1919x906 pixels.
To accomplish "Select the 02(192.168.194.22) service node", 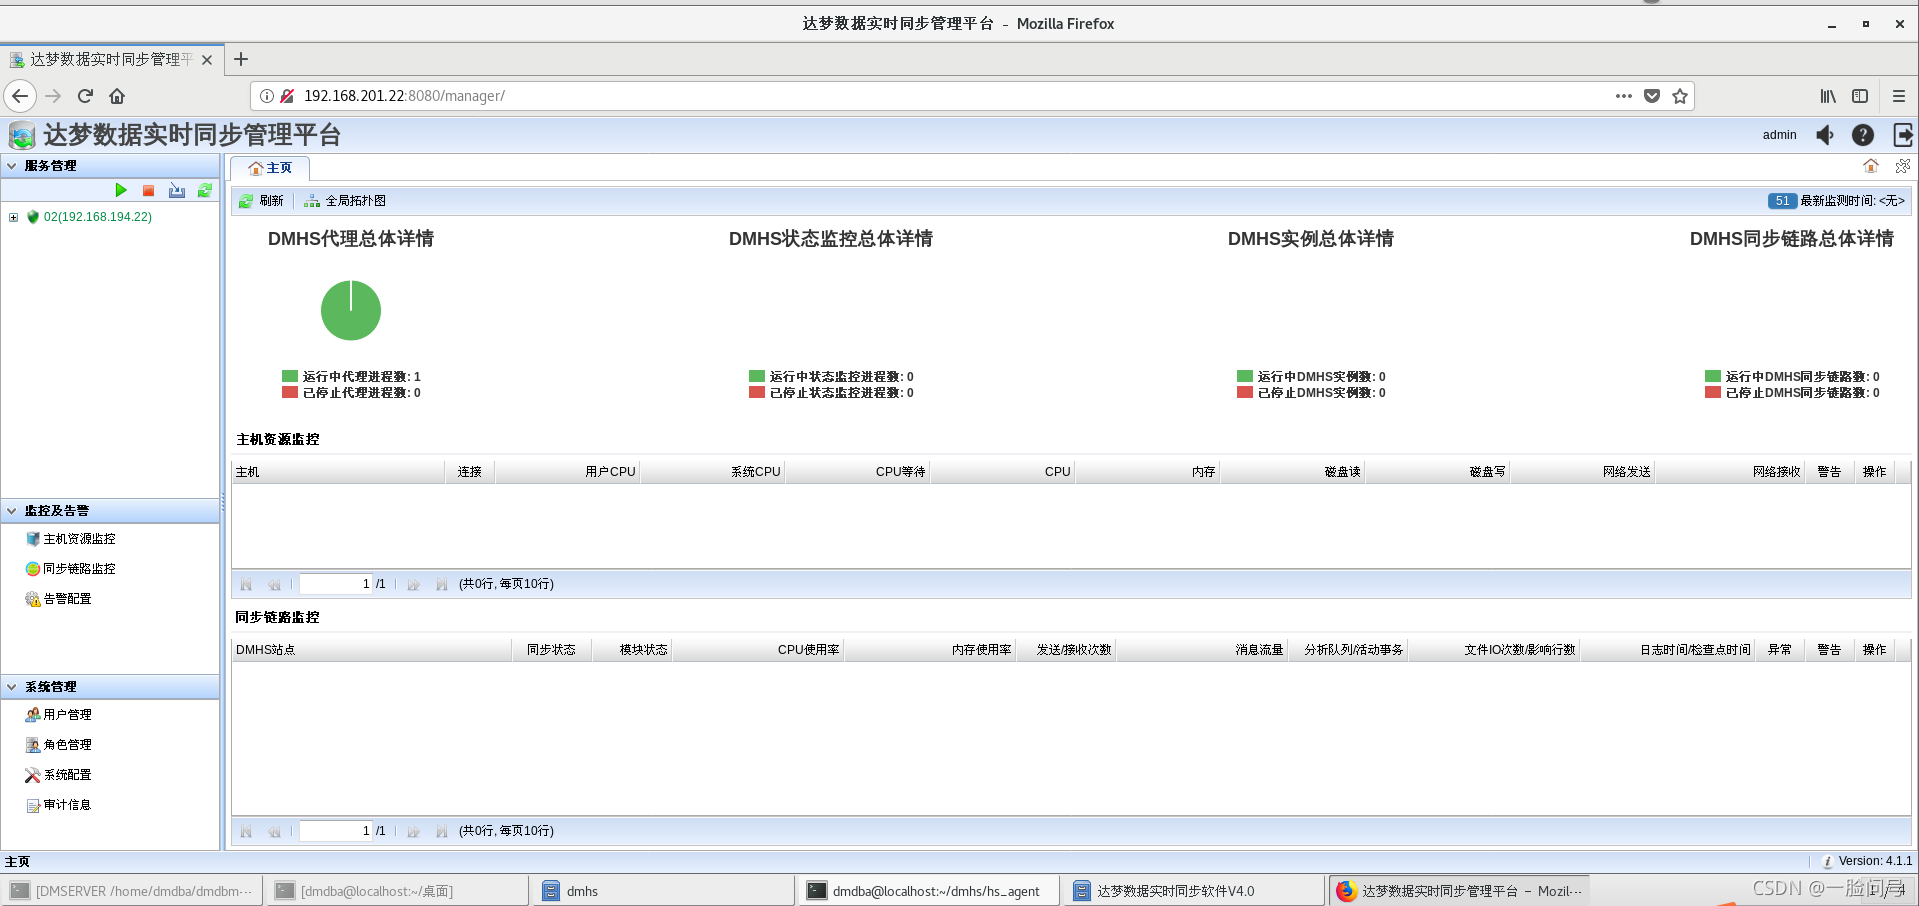I will [97, 217].
